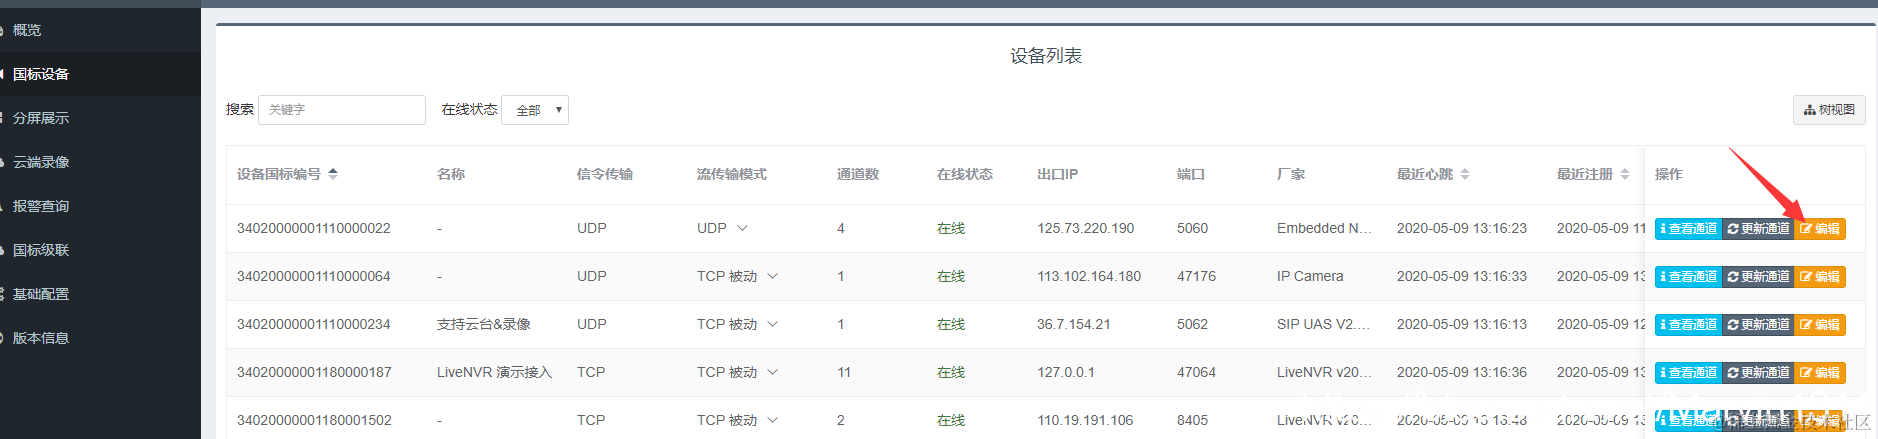1878x439 pixels.
Task: Click 信令传输 column header
Action: click(x=605, y=174)
